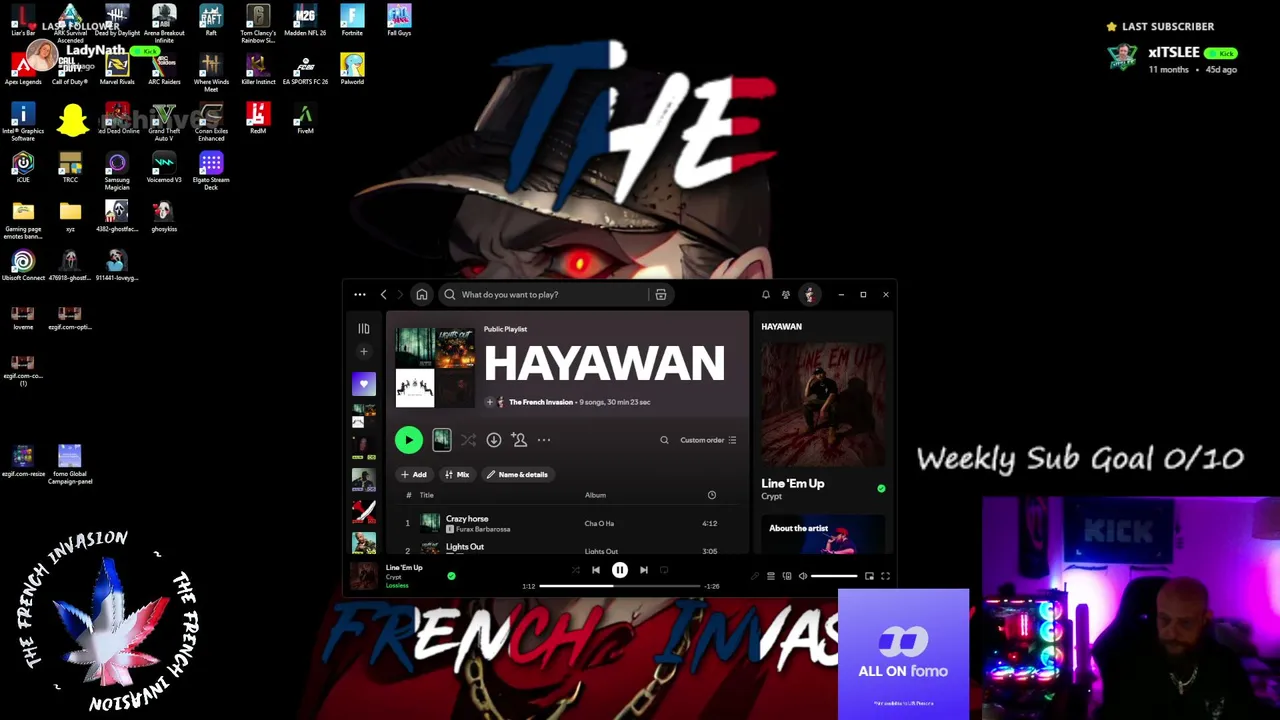The image size is (1280, 720).
Task: Open Connect to a device
Action: click(x=787, y=576)
